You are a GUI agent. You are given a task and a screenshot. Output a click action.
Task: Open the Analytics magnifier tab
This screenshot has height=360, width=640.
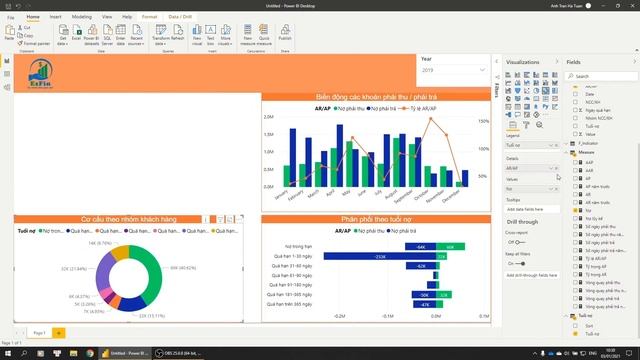(540, 125)
